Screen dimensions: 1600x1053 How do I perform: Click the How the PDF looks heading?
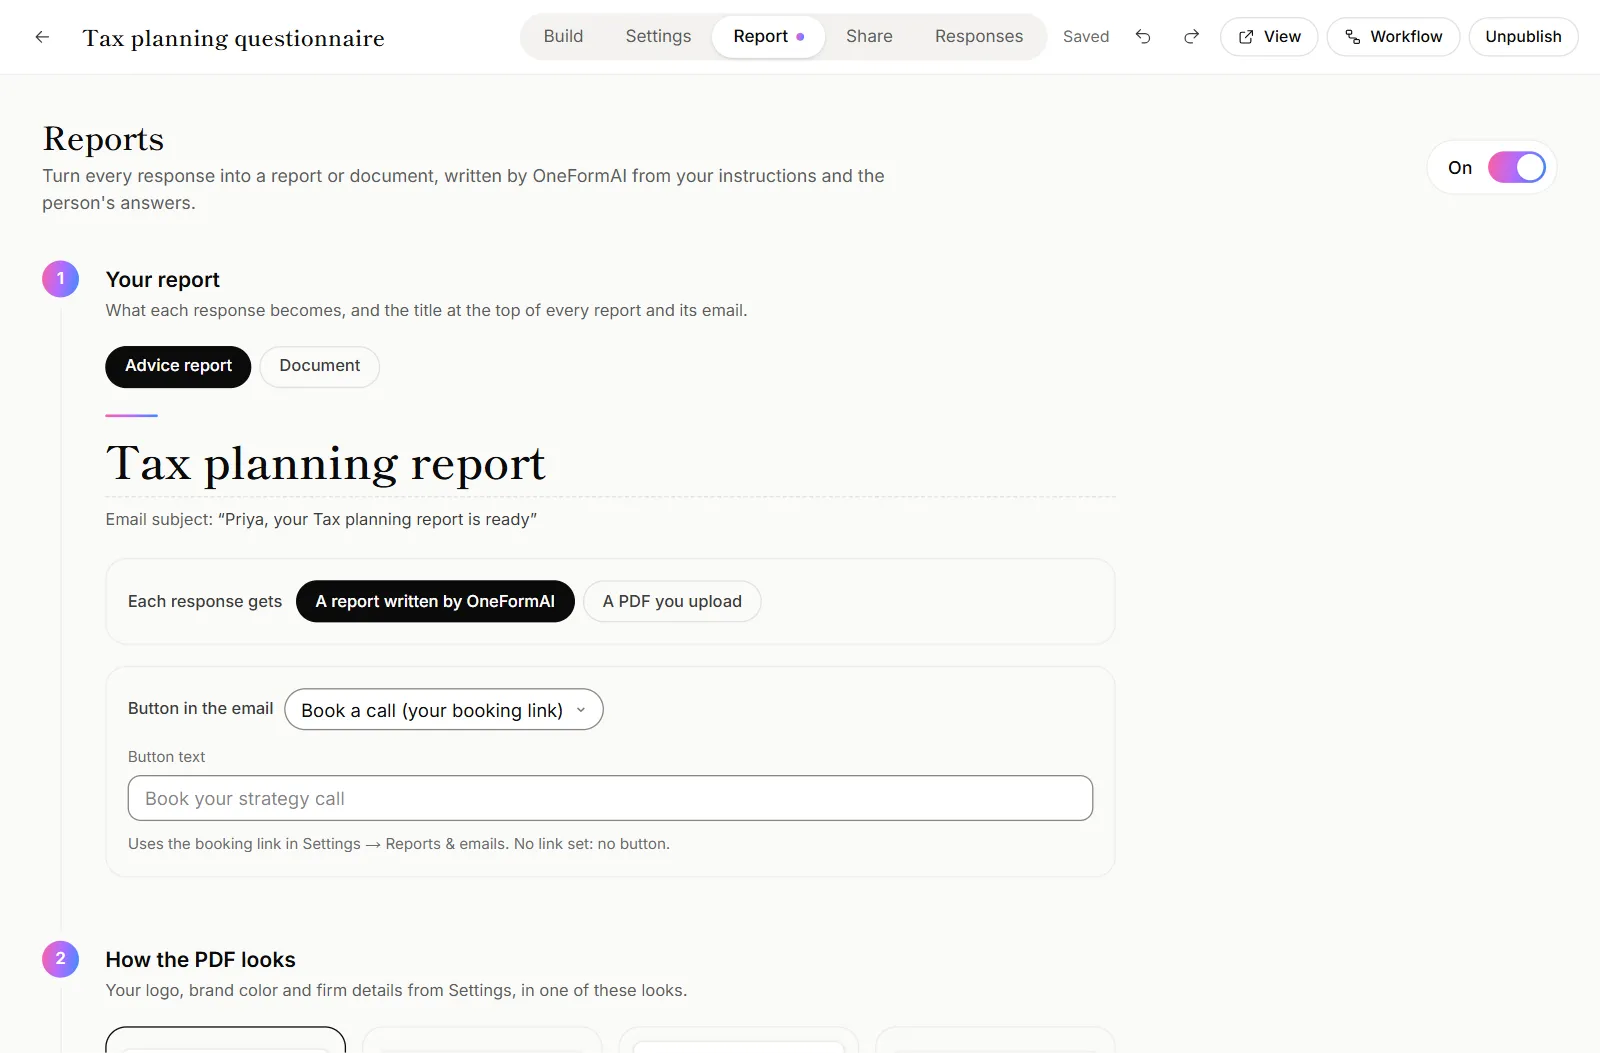(201, 960)
